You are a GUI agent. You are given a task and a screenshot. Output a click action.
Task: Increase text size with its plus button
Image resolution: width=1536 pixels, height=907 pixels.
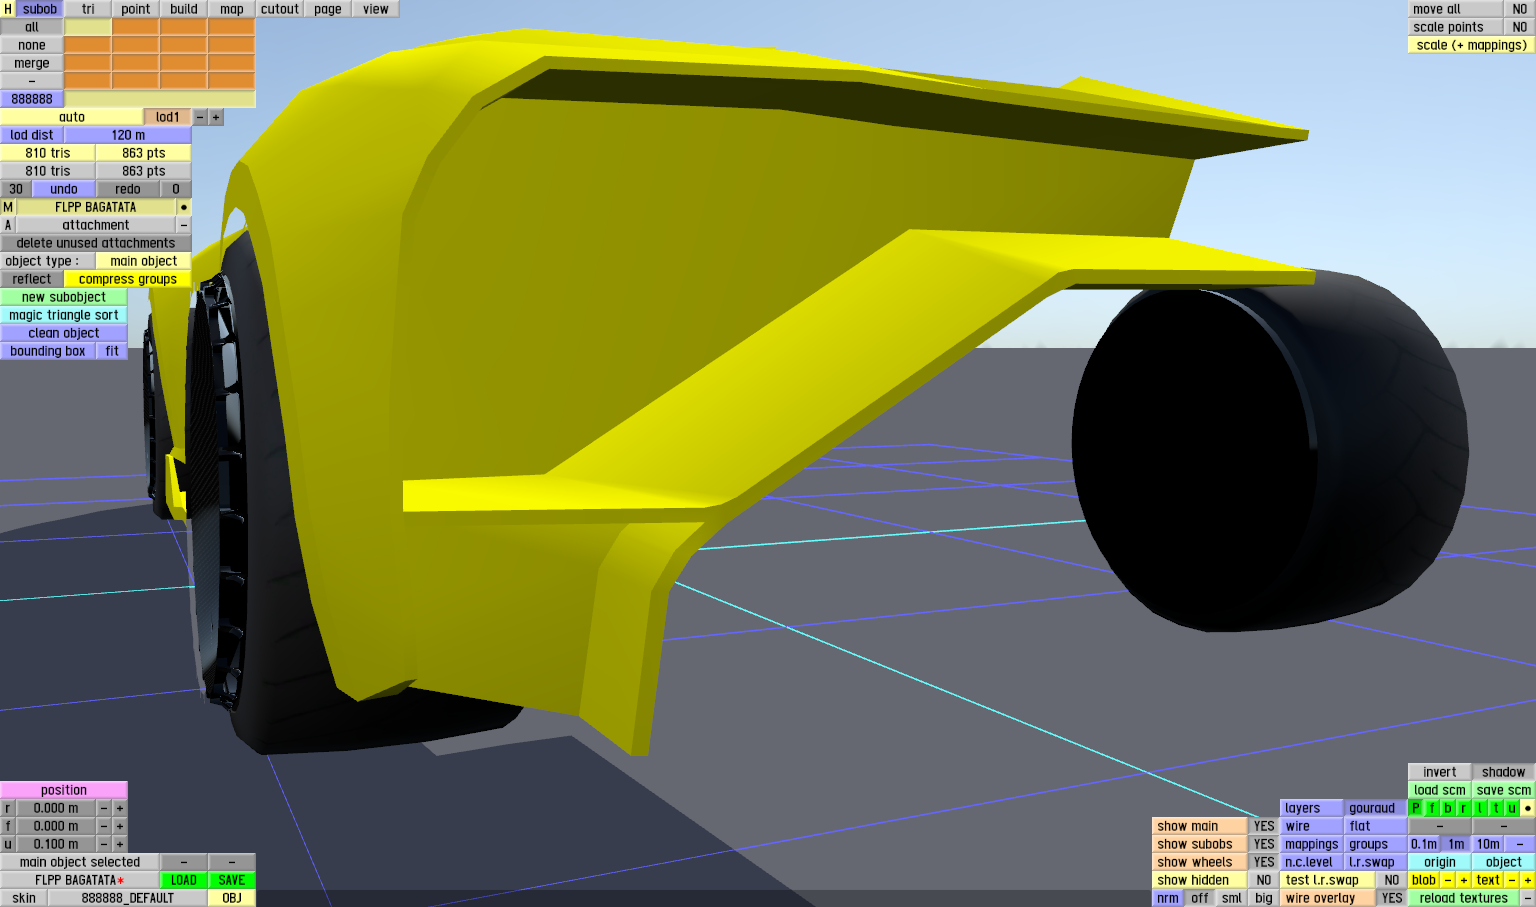pyautogui.click(x=1528, y=880)
